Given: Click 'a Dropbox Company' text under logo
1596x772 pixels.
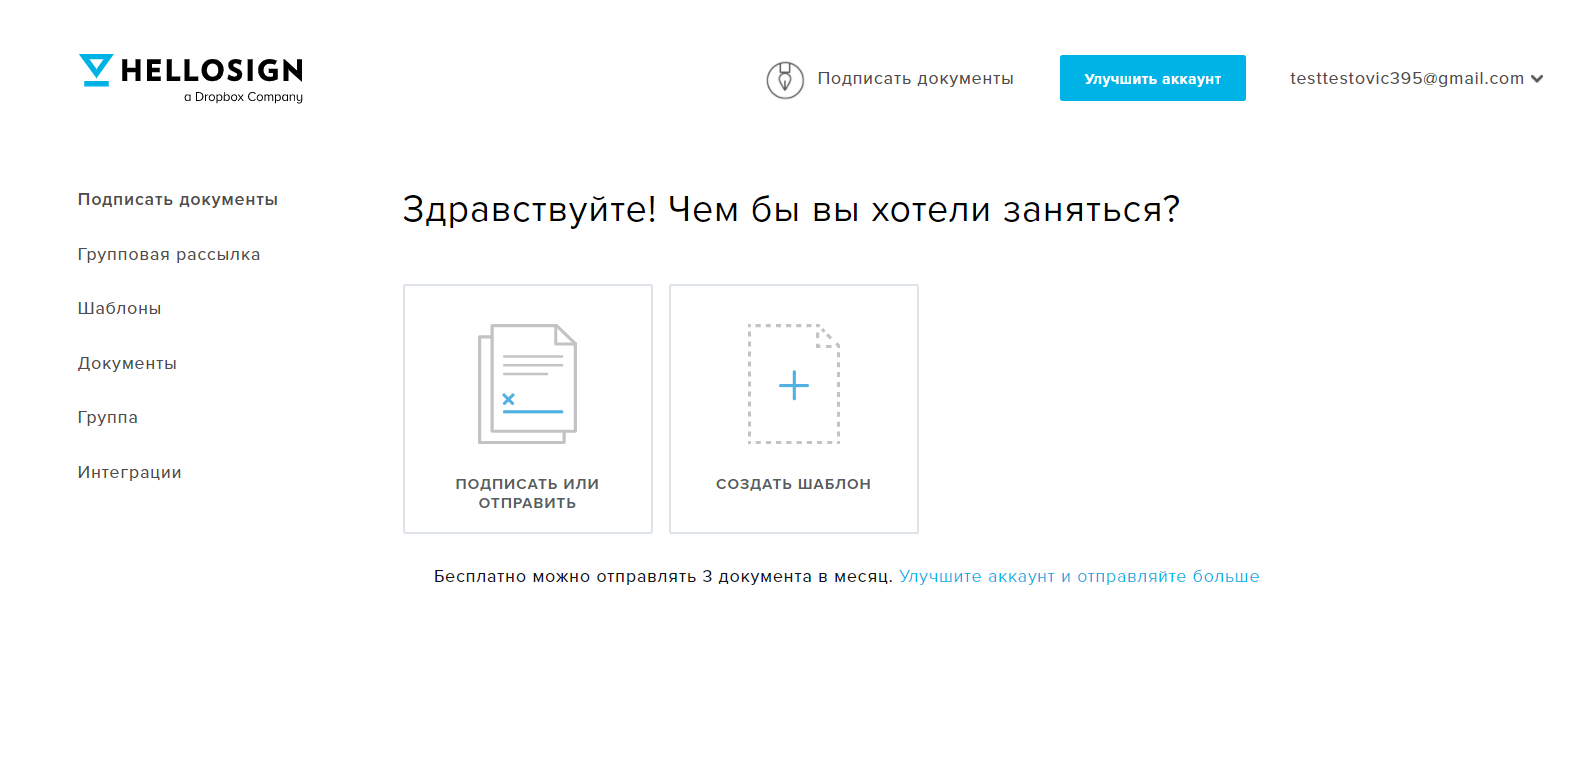Looking at the screenshot, I should pyautogui.click(x=243, y=97).
